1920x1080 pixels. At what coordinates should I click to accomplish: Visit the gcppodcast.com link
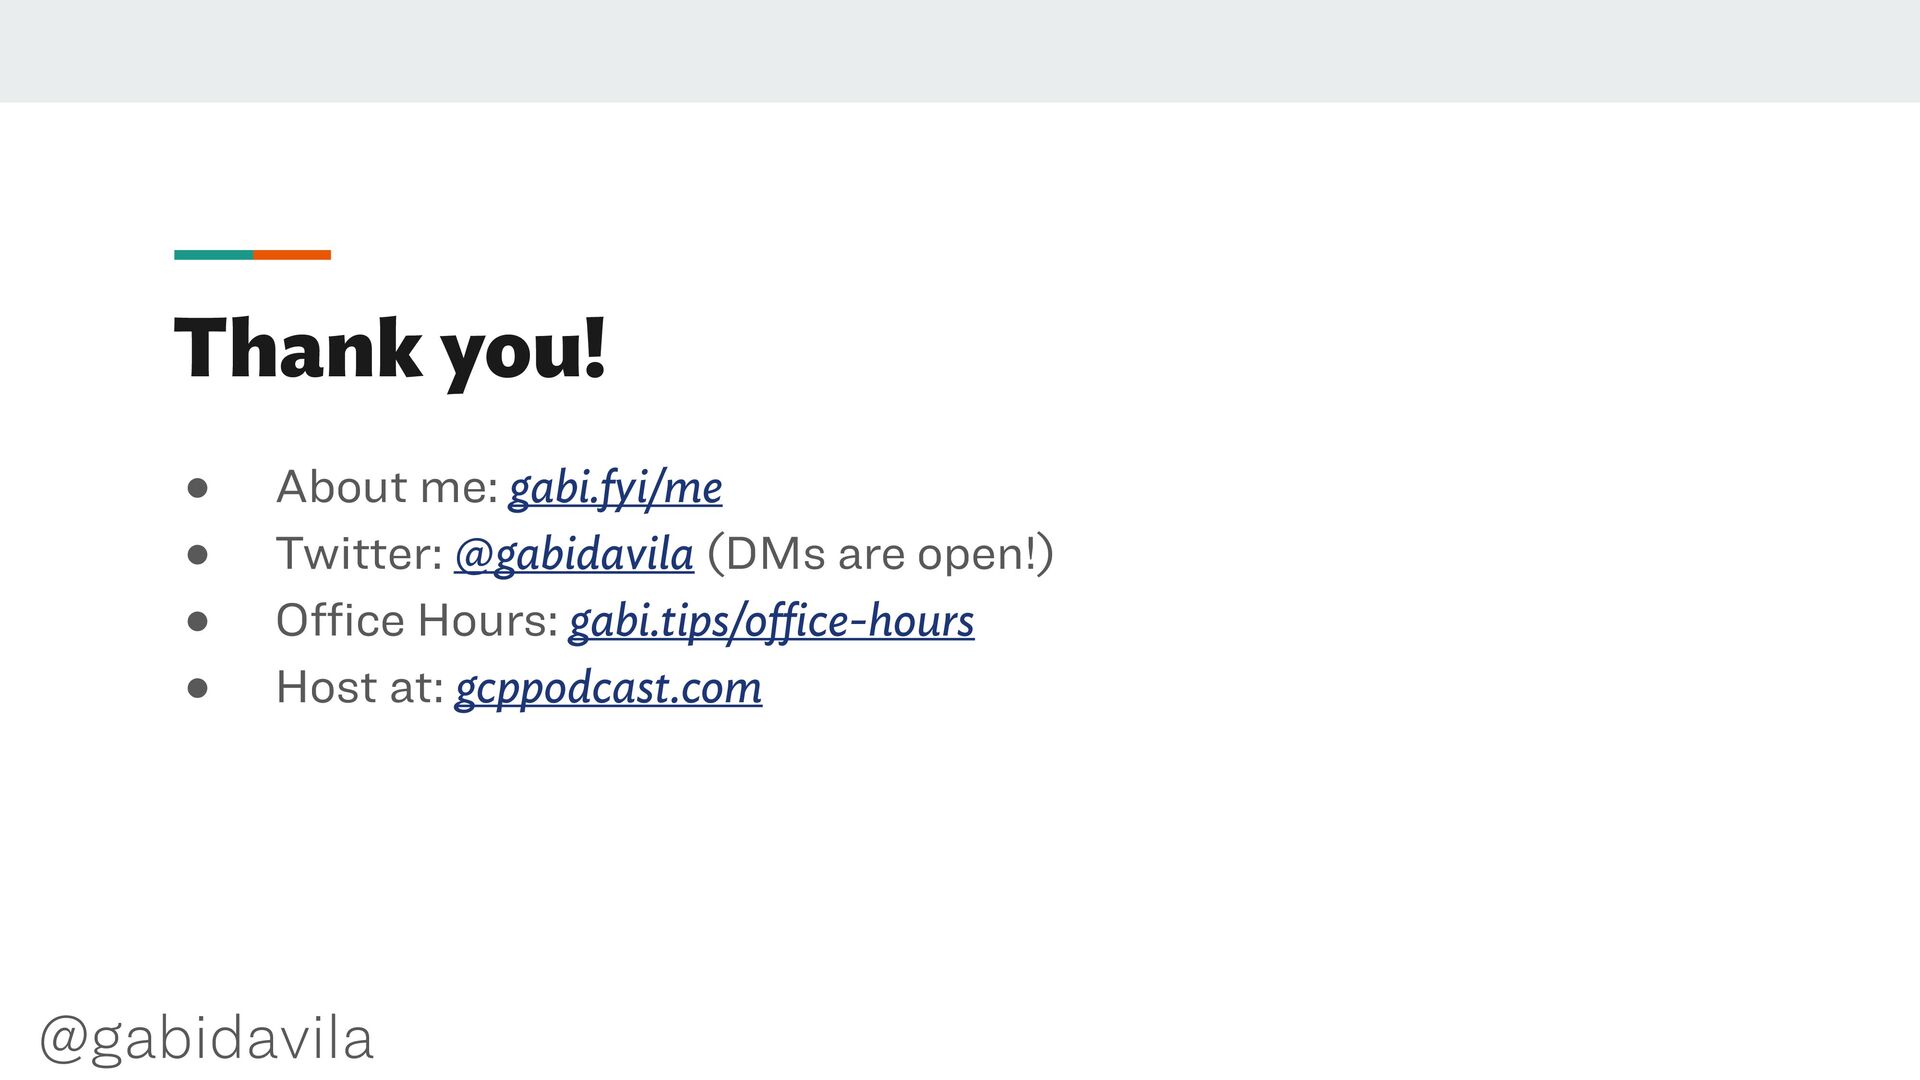608,688
